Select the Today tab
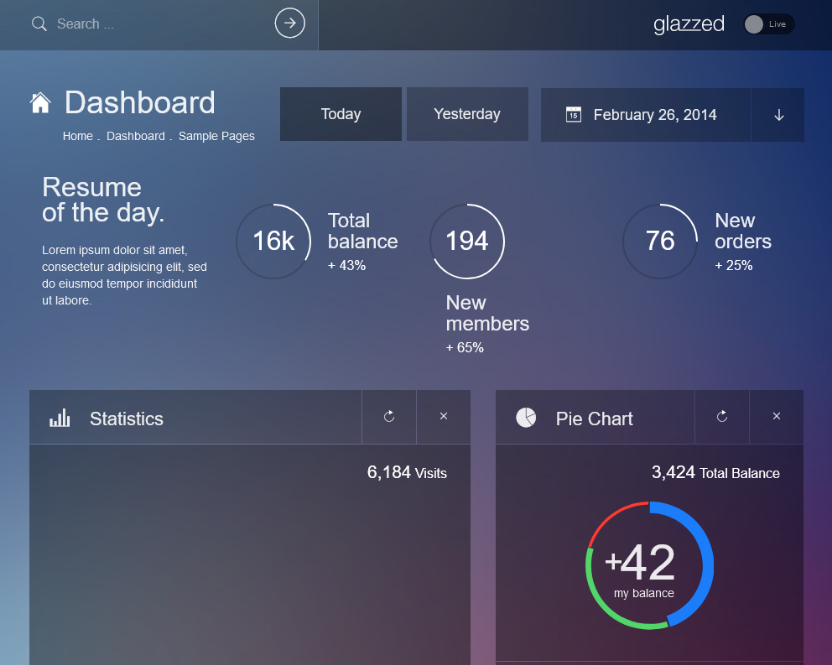The height and width of the screenshot is (665, 832). coord(341,114)
